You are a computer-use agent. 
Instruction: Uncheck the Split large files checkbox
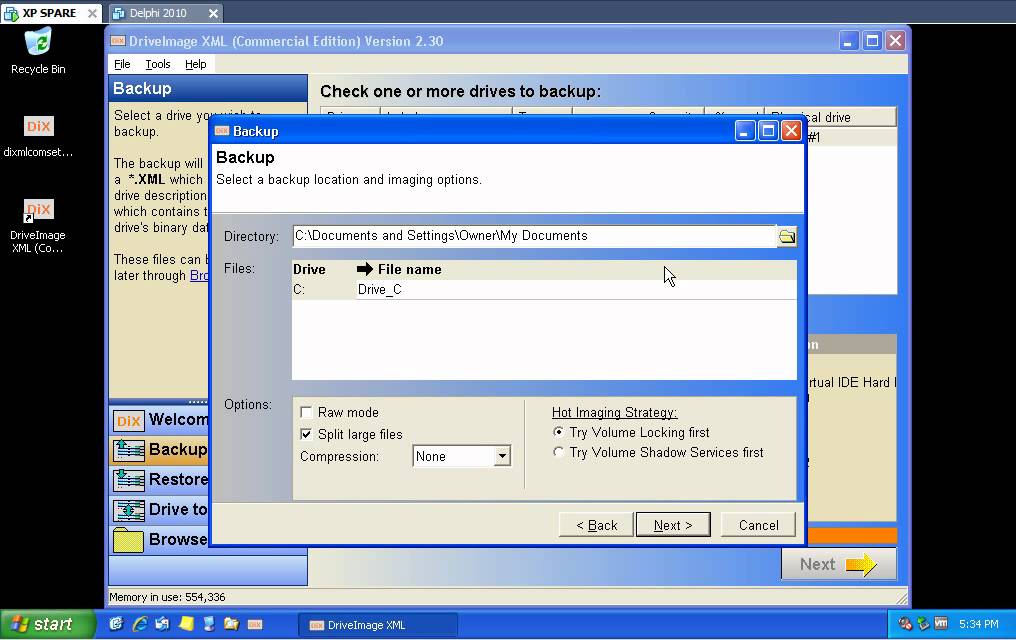point(306,434)
